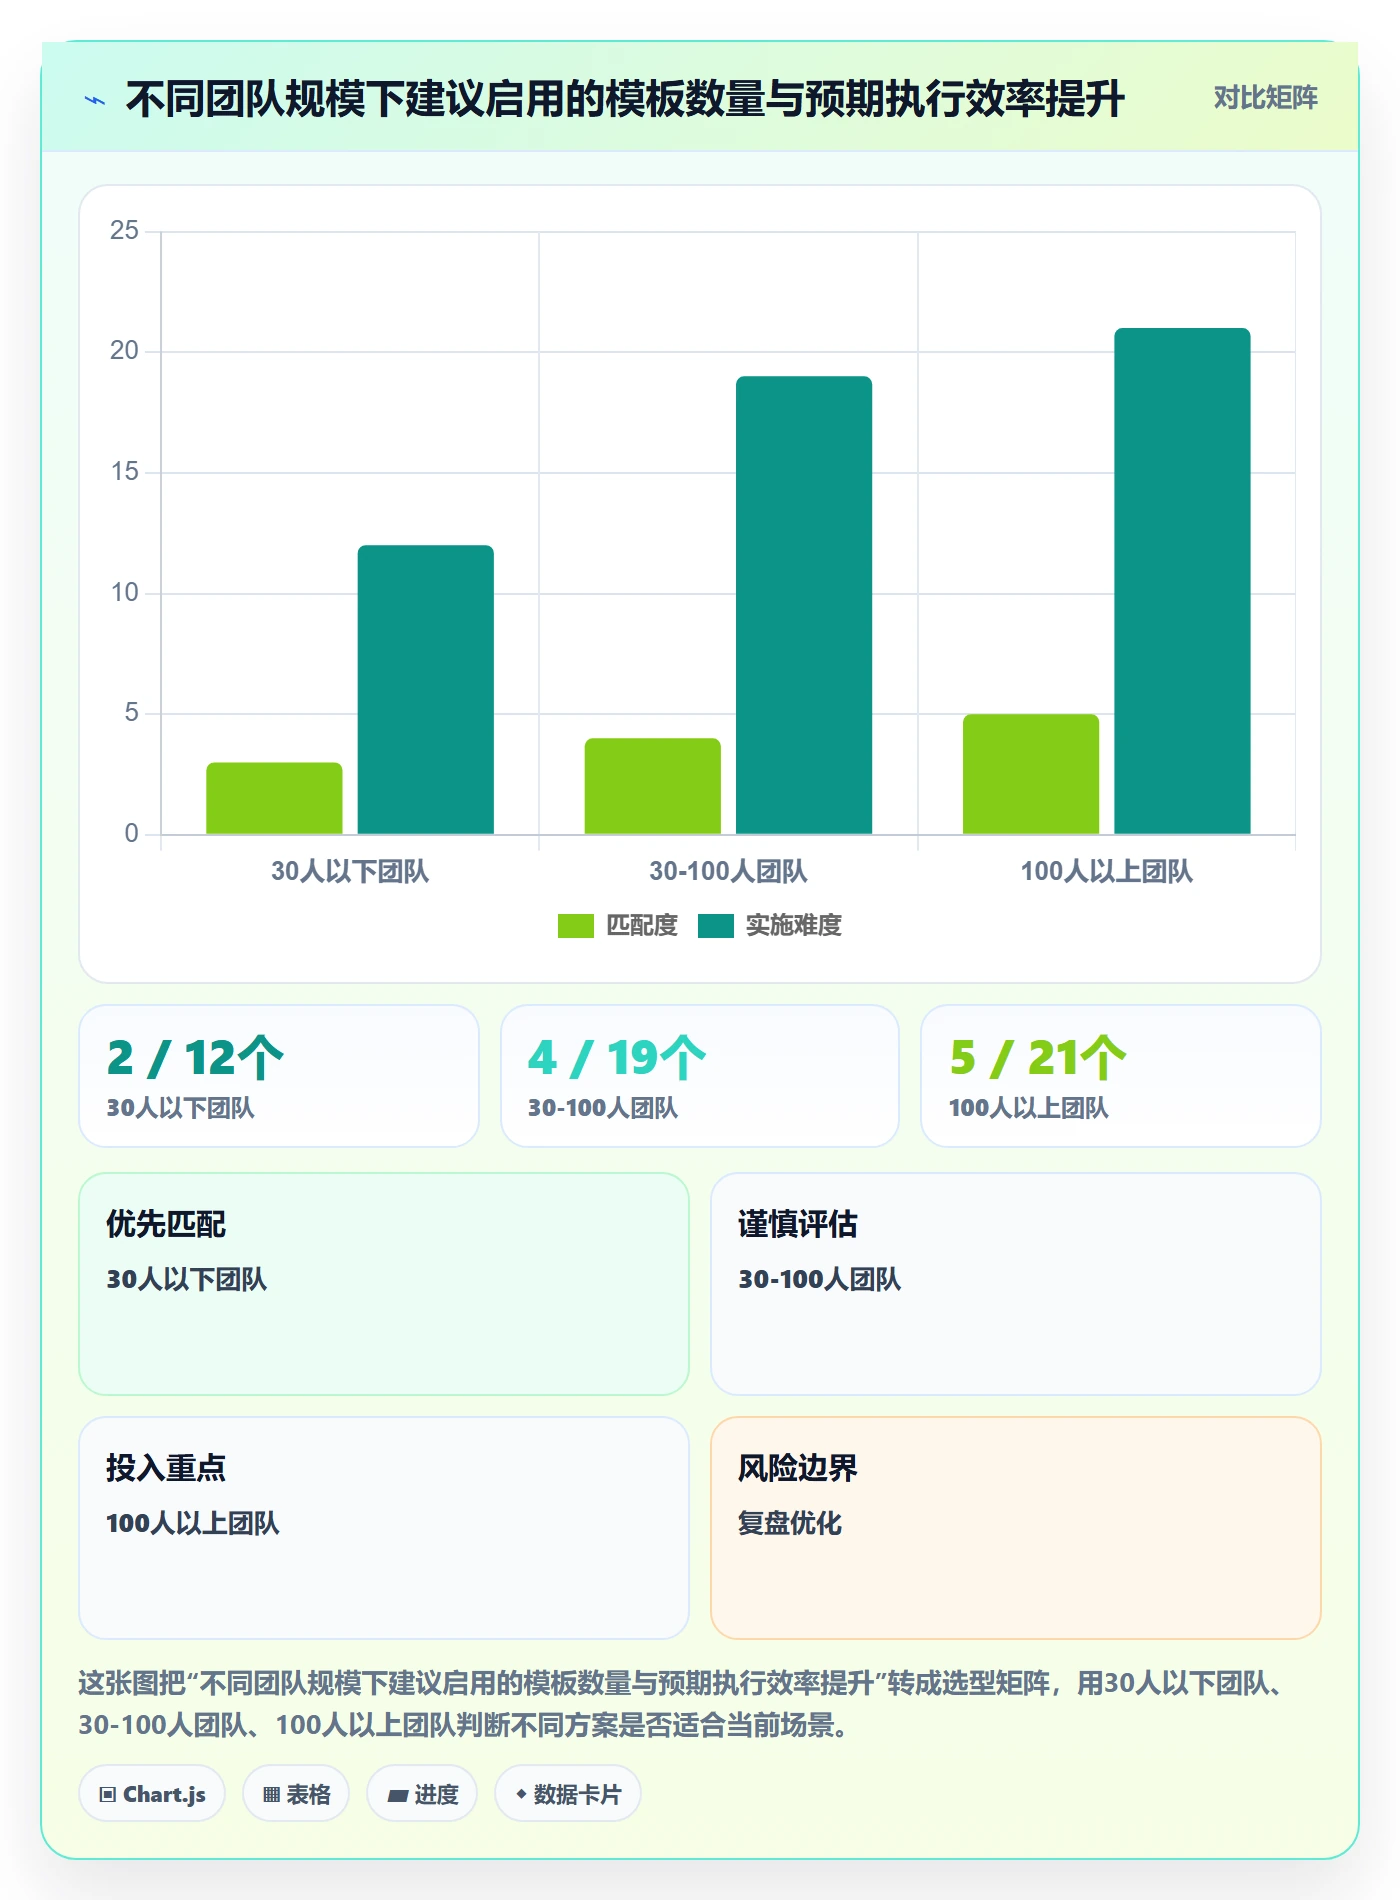Screen dimensions: 1400x1900
Task: Open the 4 / 19个 stat card
Action: coord(700,1076)
